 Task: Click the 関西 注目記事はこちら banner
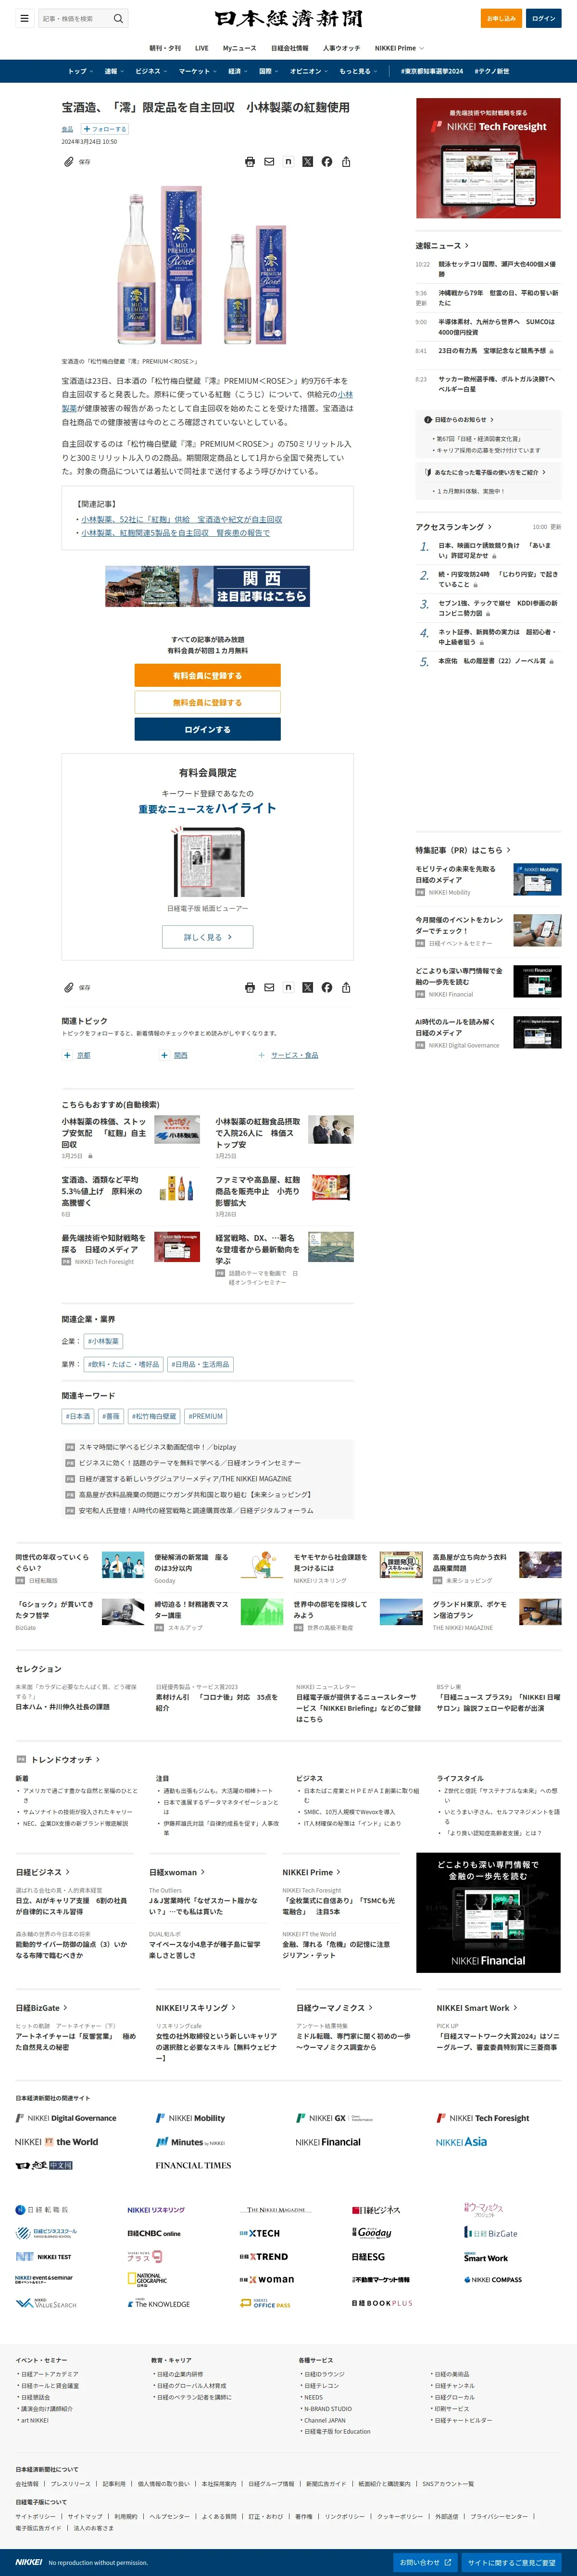tap(207, 586)
